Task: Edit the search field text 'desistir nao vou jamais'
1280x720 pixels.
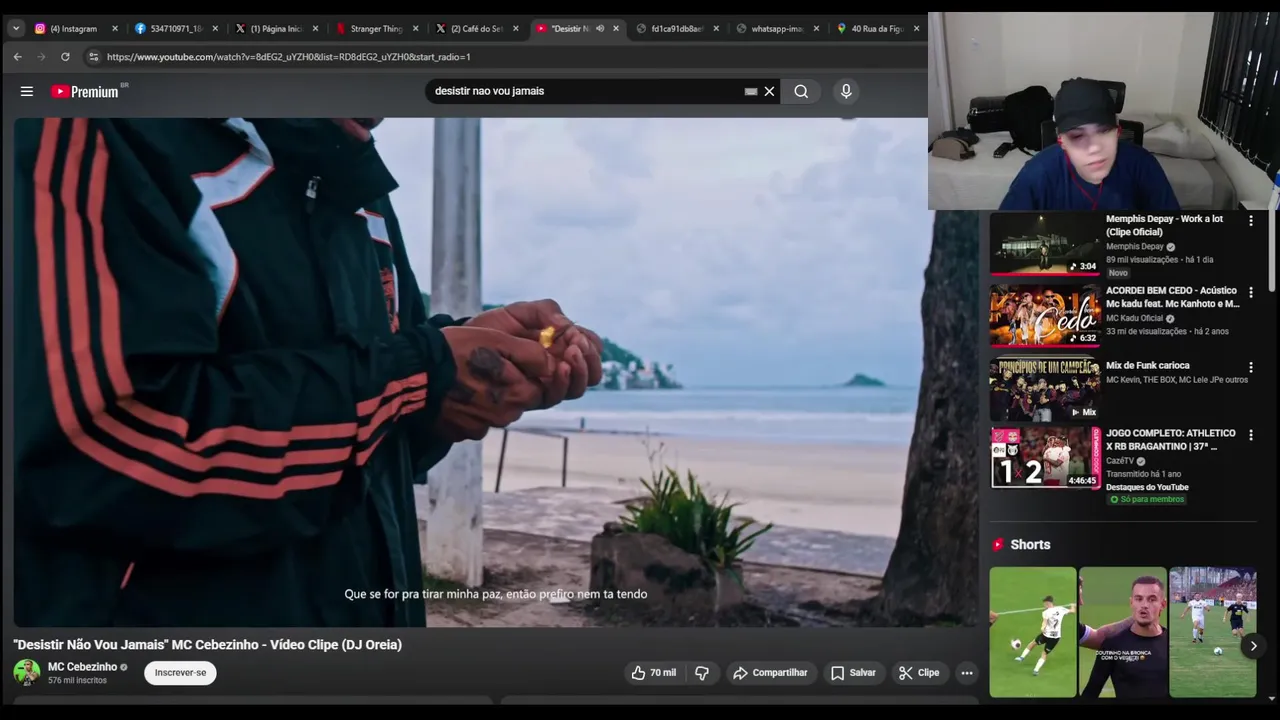Action: click(x=585, y=91)
